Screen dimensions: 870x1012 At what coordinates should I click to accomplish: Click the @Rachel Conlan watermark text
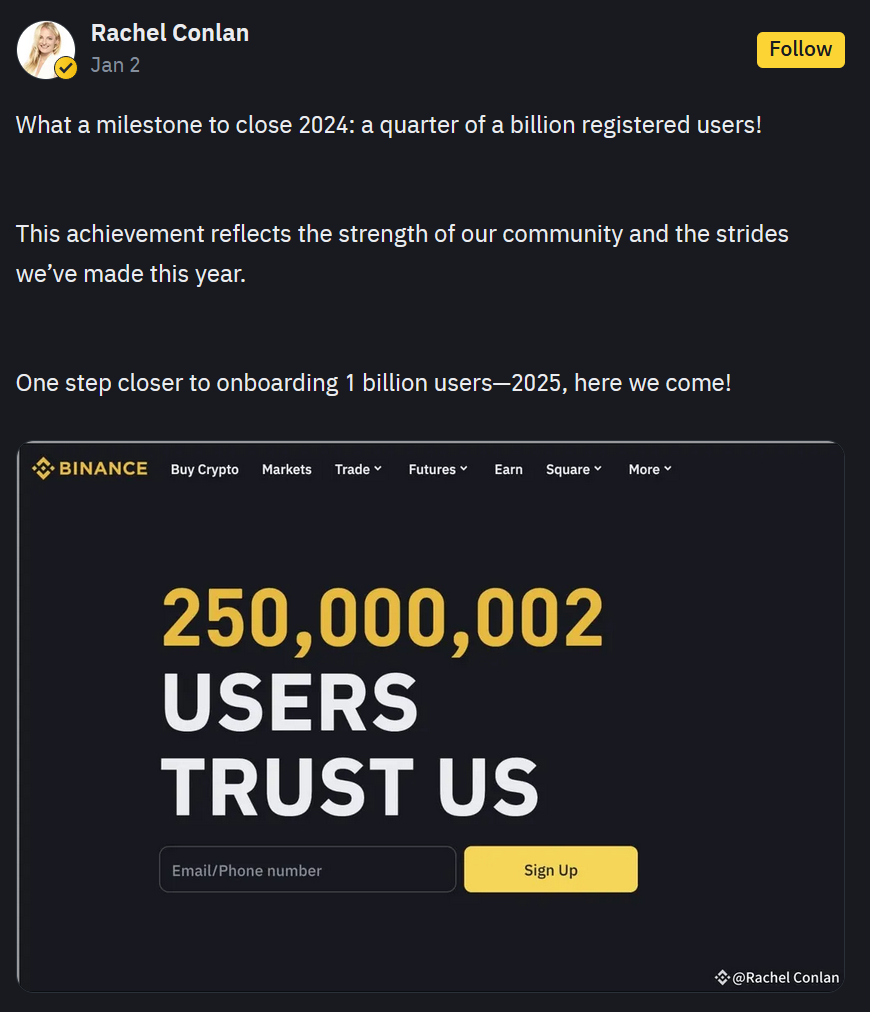click(x=786, y=977)
